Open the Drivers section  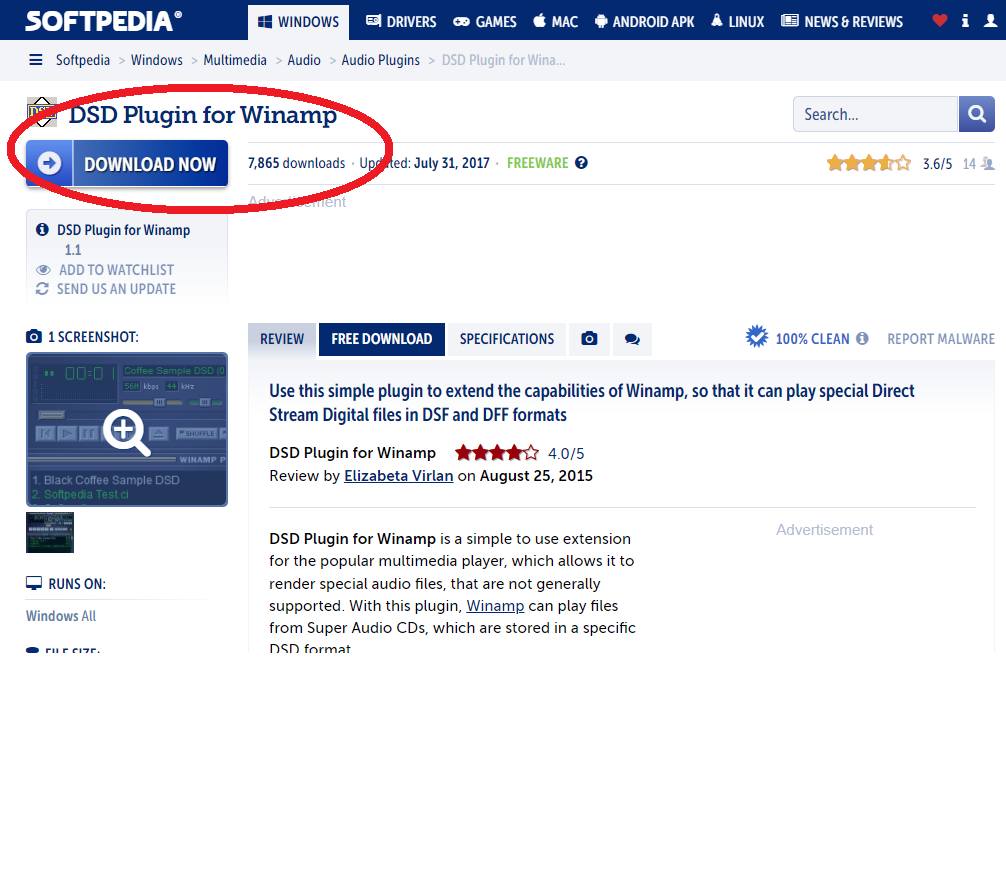pos(401,22)
